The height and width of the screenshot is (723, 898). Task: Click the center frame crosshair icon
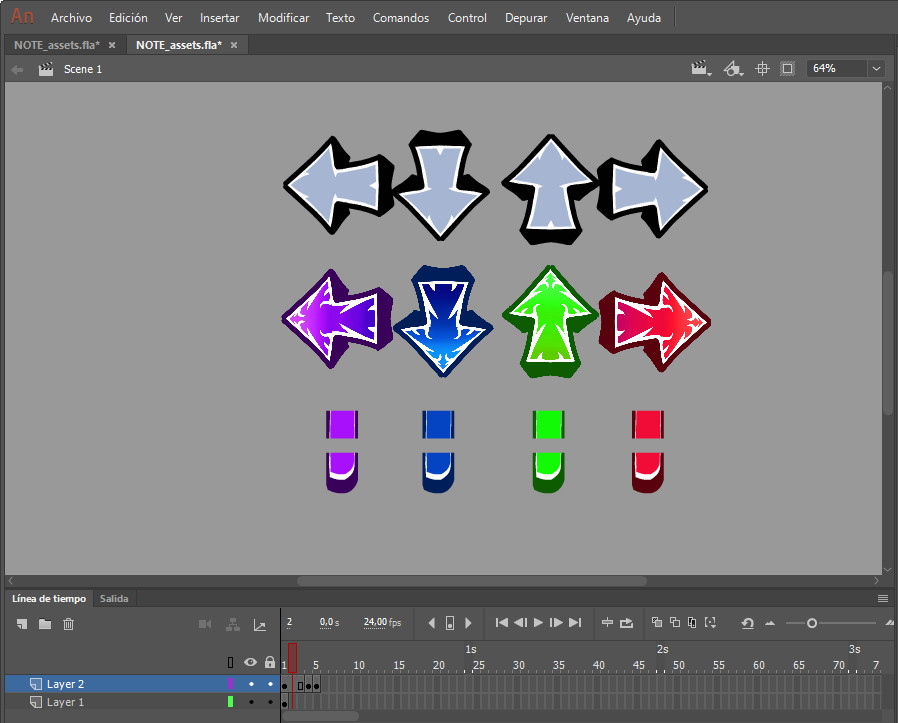(x=763, y=68)
